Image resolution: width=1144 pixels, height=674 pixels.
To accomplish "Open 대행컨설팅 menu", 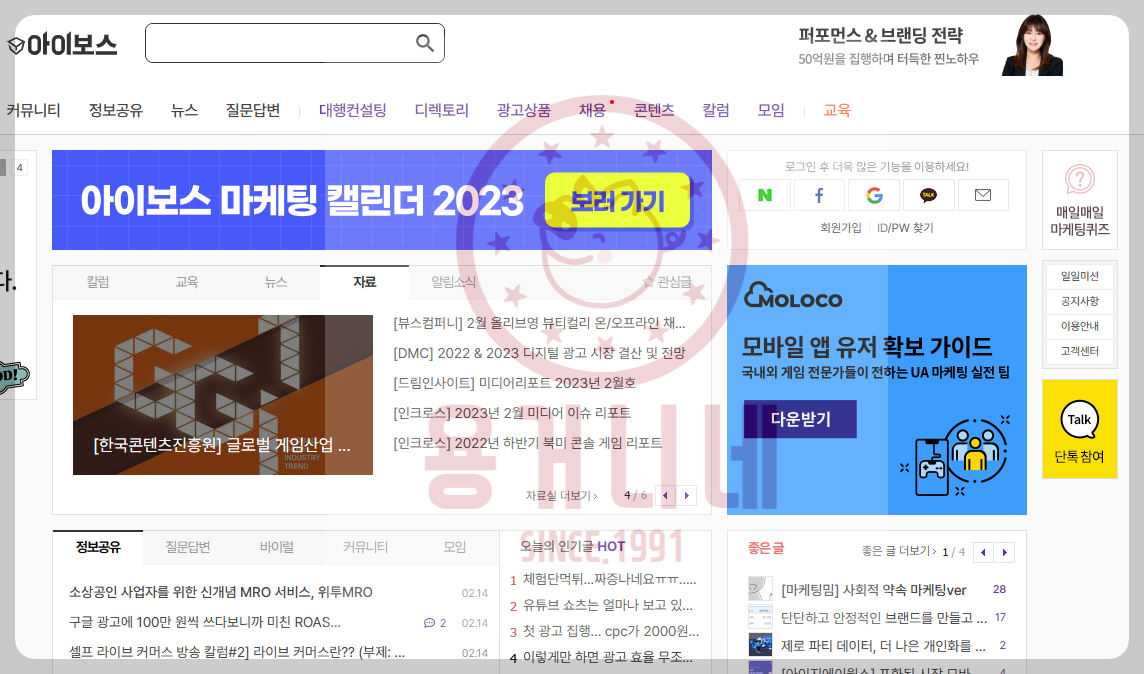I will tap(352, 110).
